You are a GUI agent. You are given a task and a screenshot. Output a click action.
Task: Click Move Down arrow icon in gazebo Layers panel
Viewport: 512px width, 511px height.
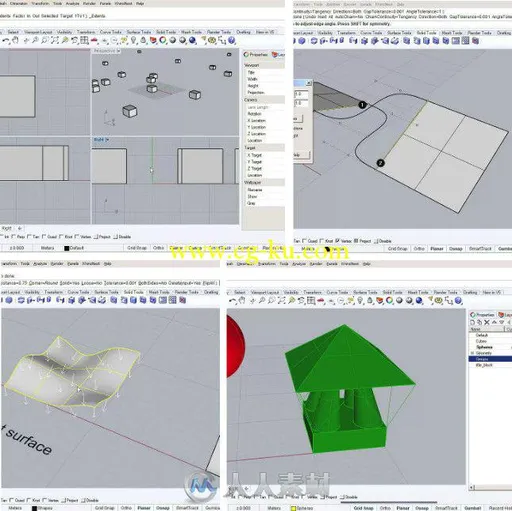(x=502, y=322)
